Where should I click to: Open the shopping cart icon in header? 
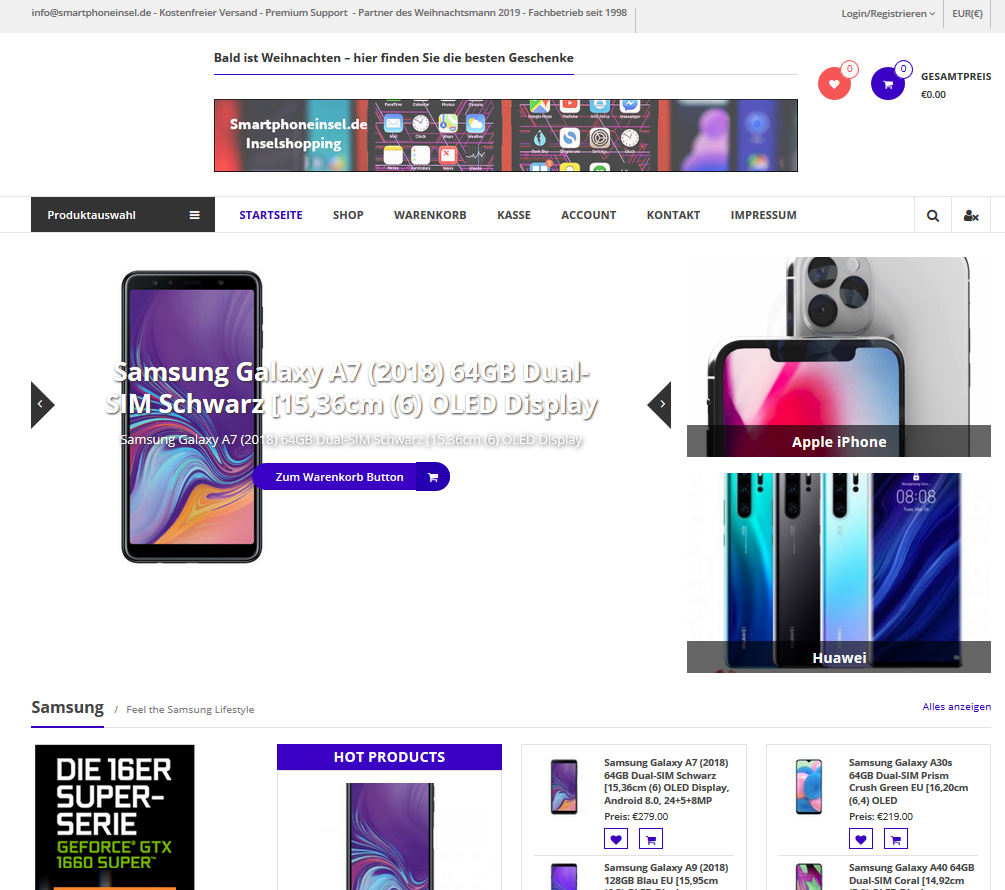point(888,83)
